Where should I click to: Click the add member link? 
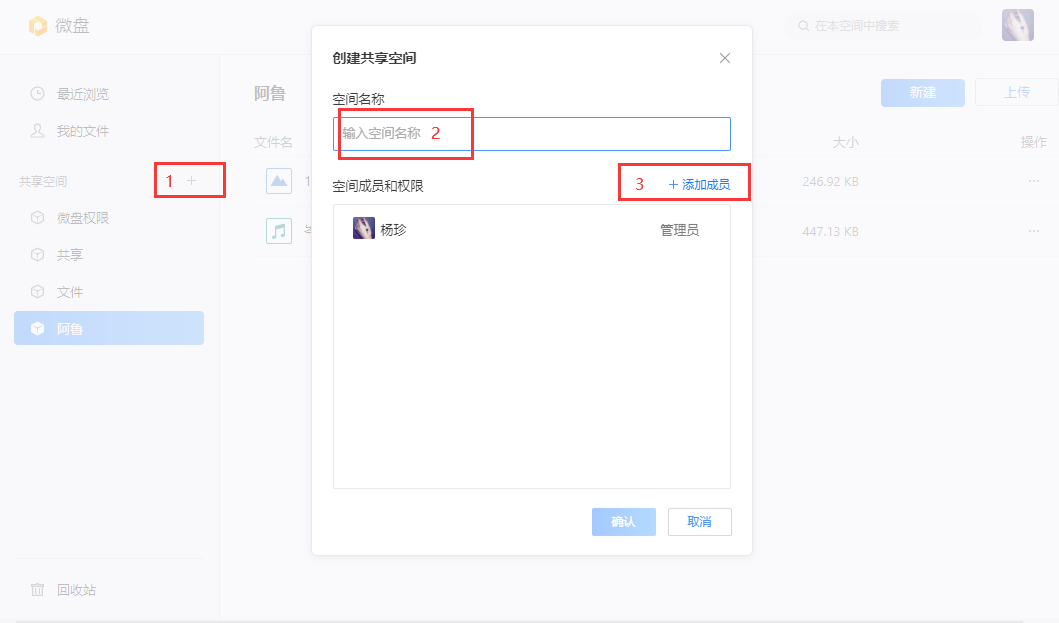pos(699,185)
